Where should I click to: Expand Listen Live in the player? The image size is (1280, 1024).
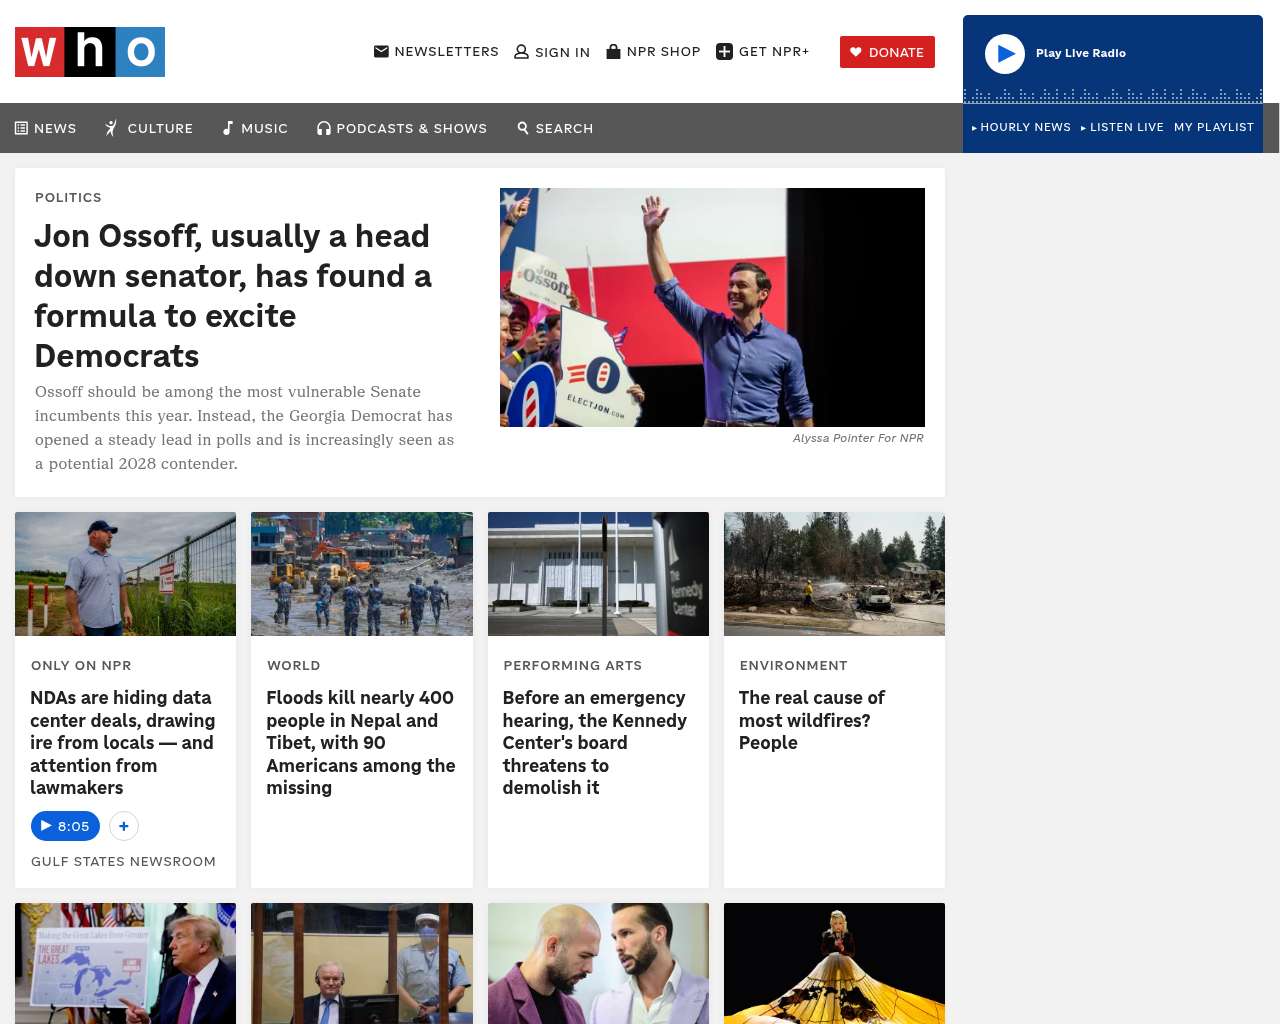tap(1122, 127)
